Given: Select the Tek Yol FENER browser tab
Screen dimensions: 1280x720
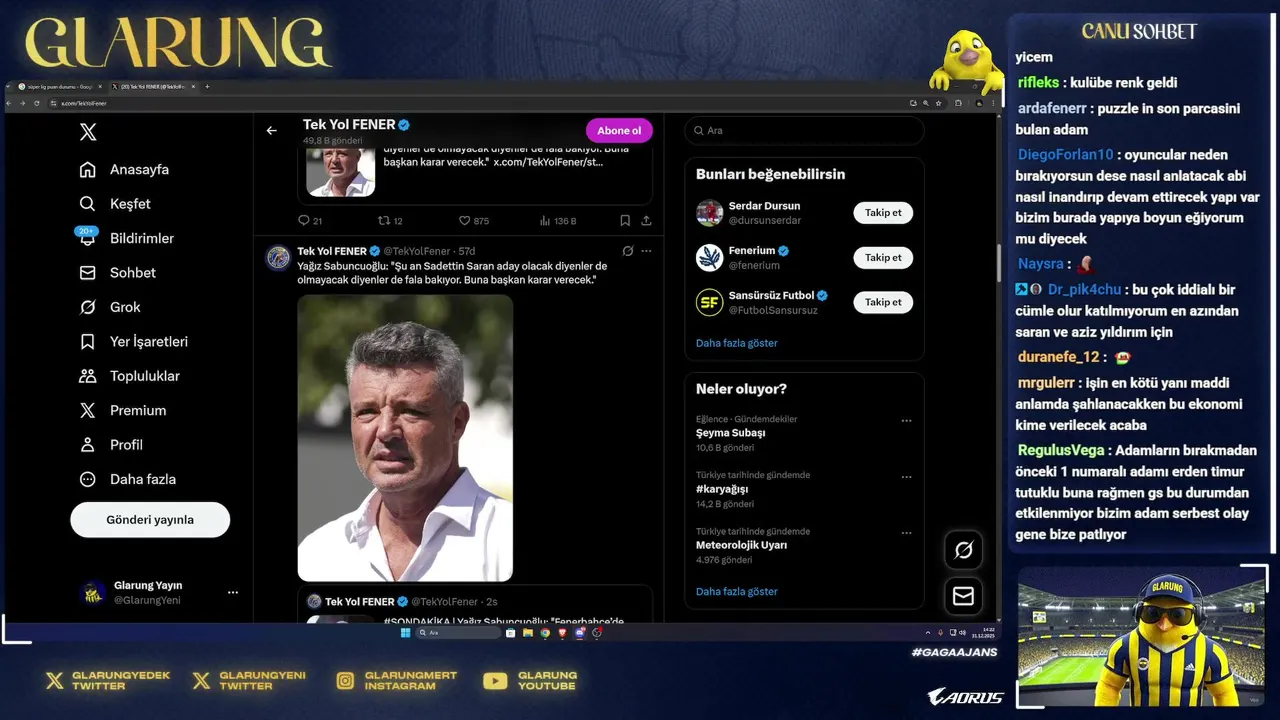Looking at the screenshot, I should tap(153, 87).
